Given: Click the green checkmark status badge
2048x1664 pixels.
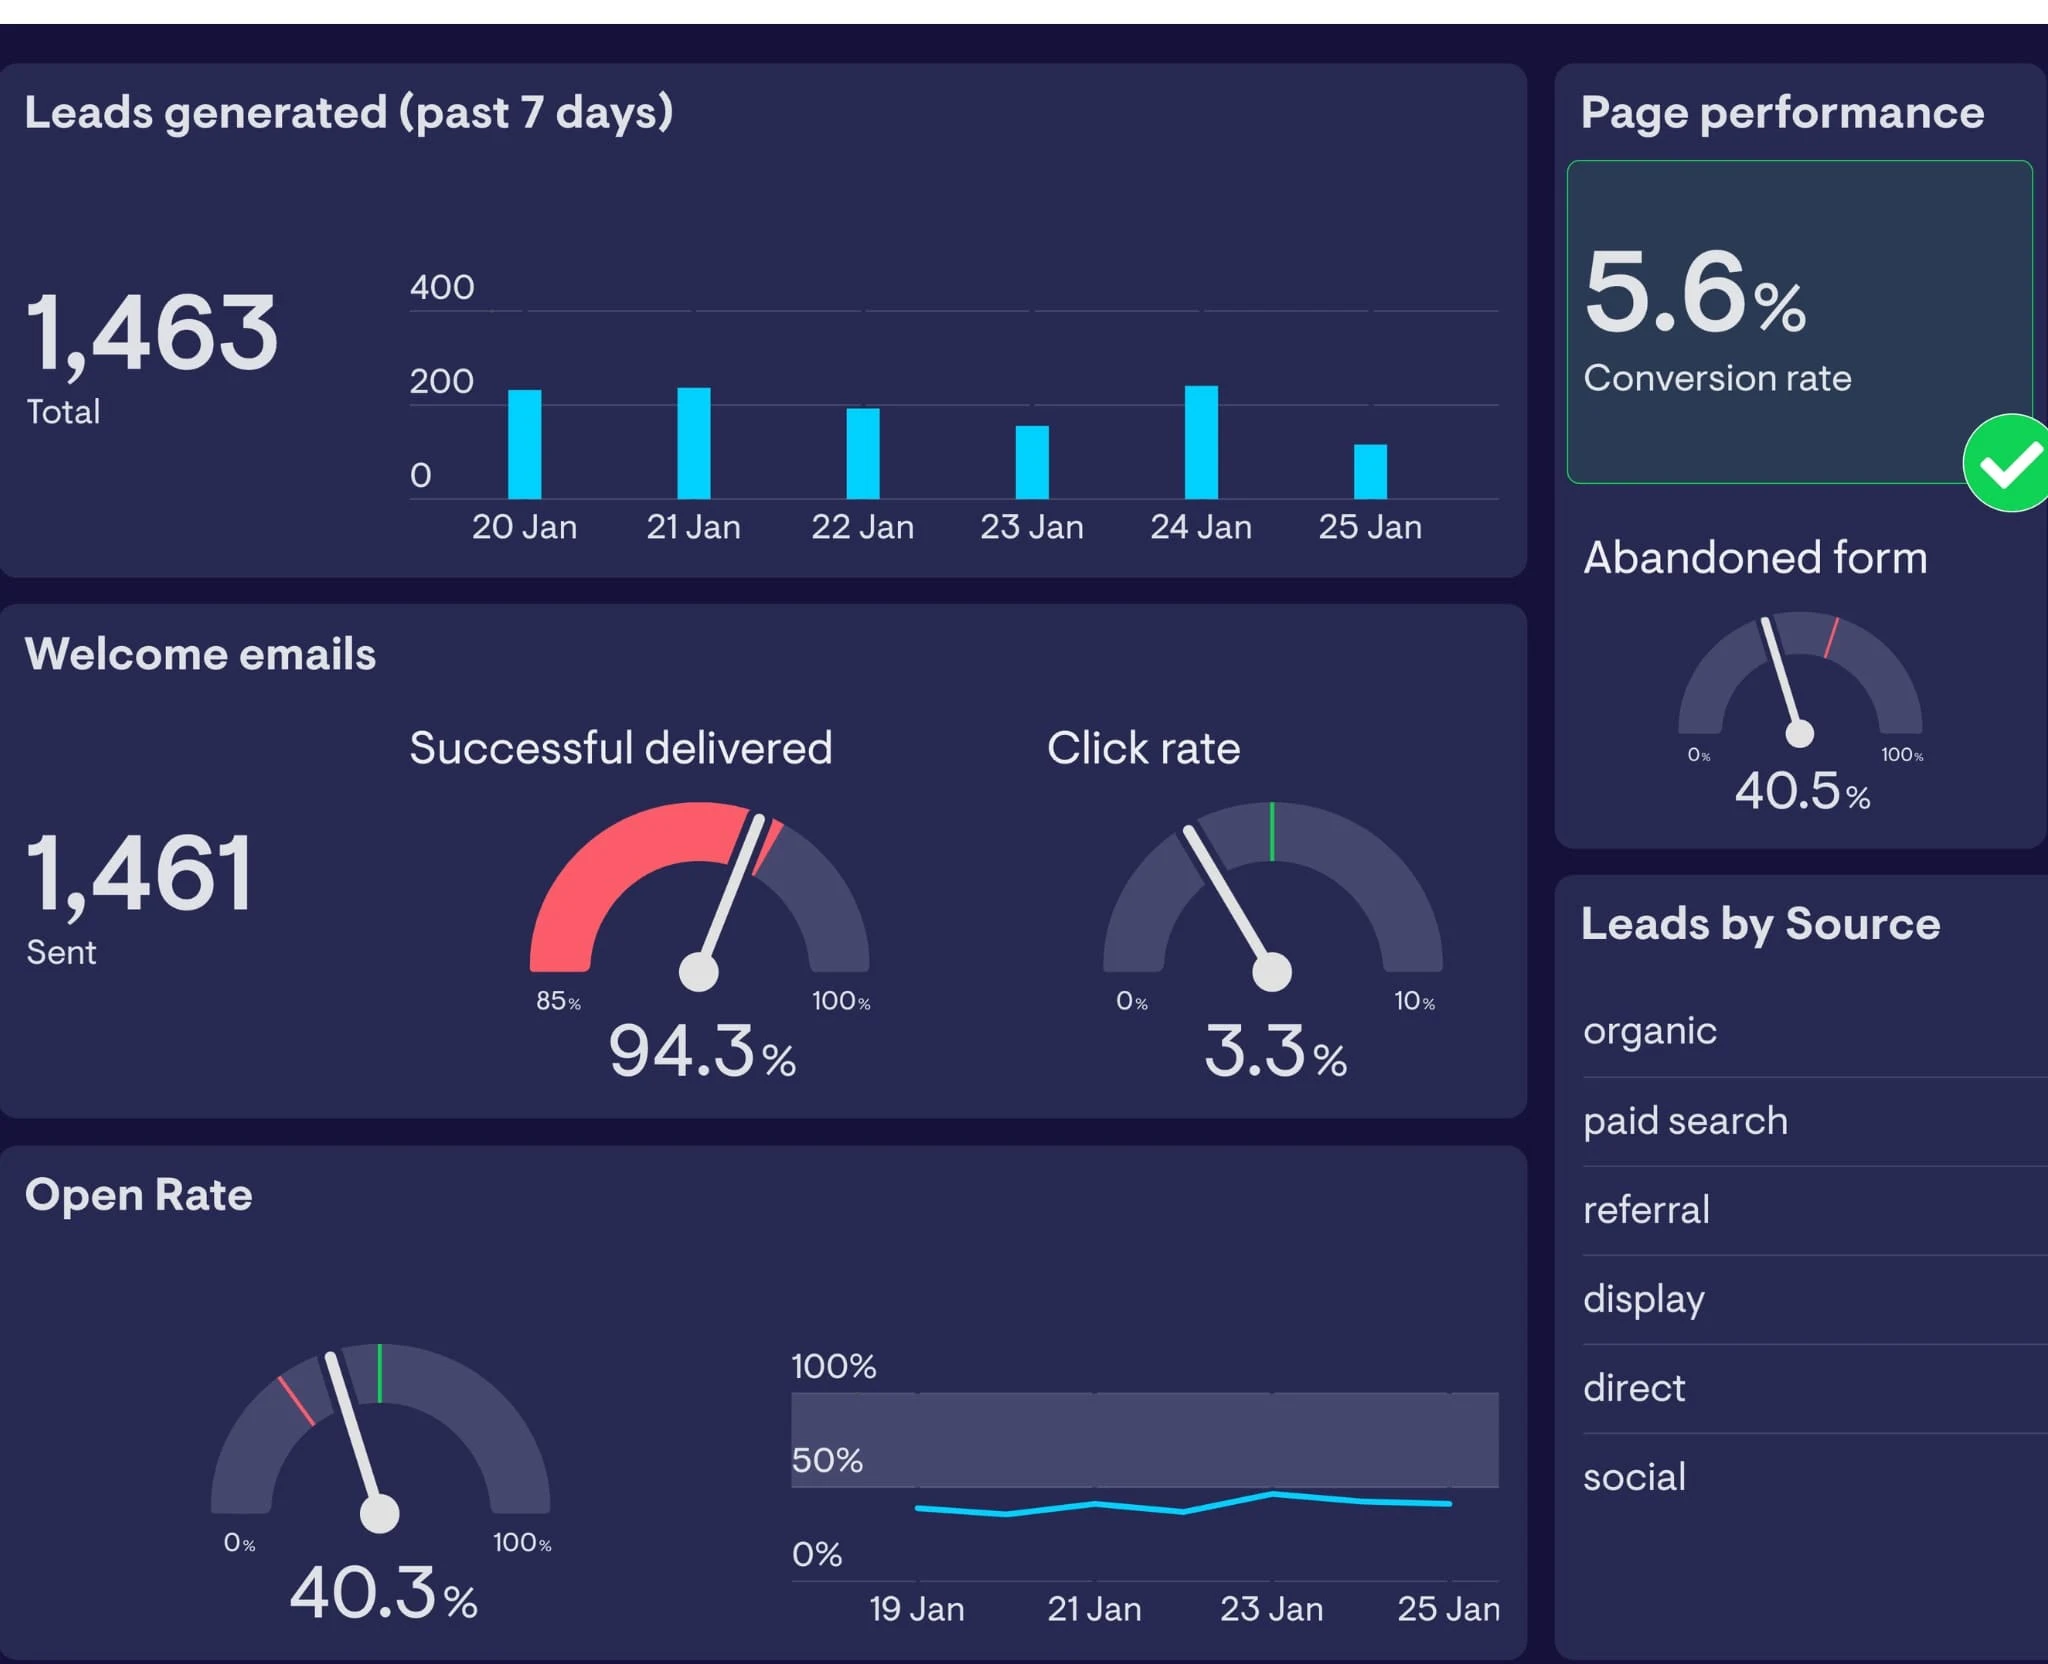Looking at the screenshot, I should [x=2008, y=463].
